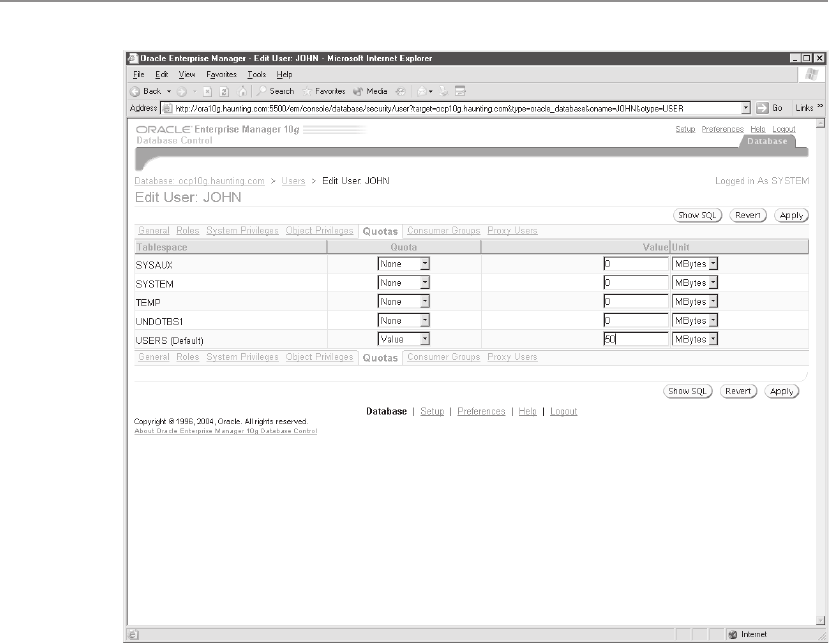Open the SYSTEM Unit MBytes dropdown
The image size is (829, 643).
[695, 283]
